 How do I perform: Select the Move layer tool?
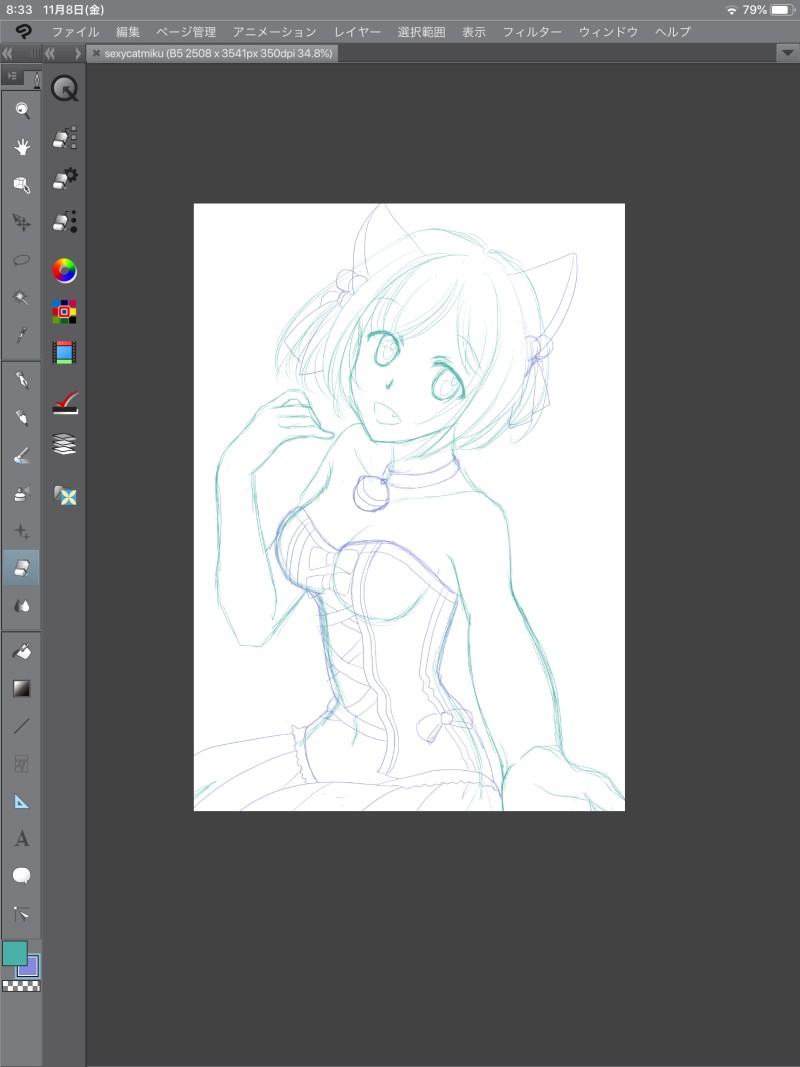click(x=22, y=222)
